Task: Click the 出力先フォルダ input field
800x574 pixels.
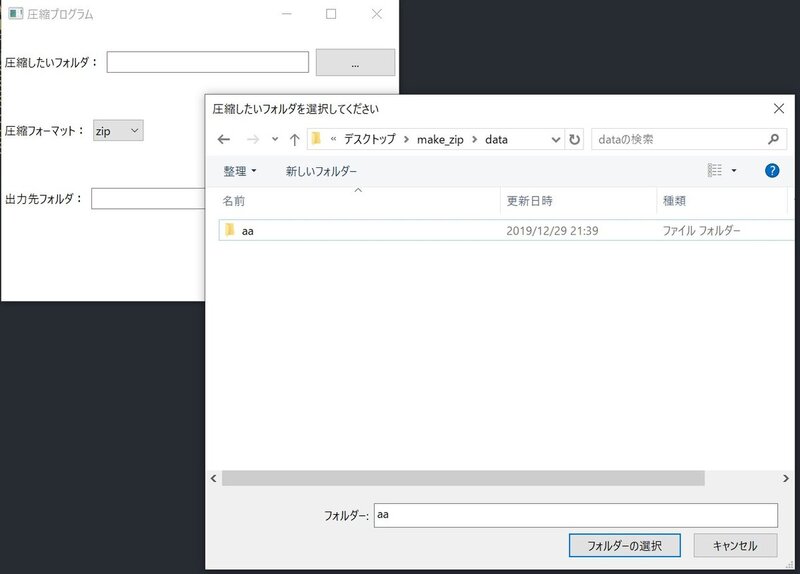Action: 148,198
